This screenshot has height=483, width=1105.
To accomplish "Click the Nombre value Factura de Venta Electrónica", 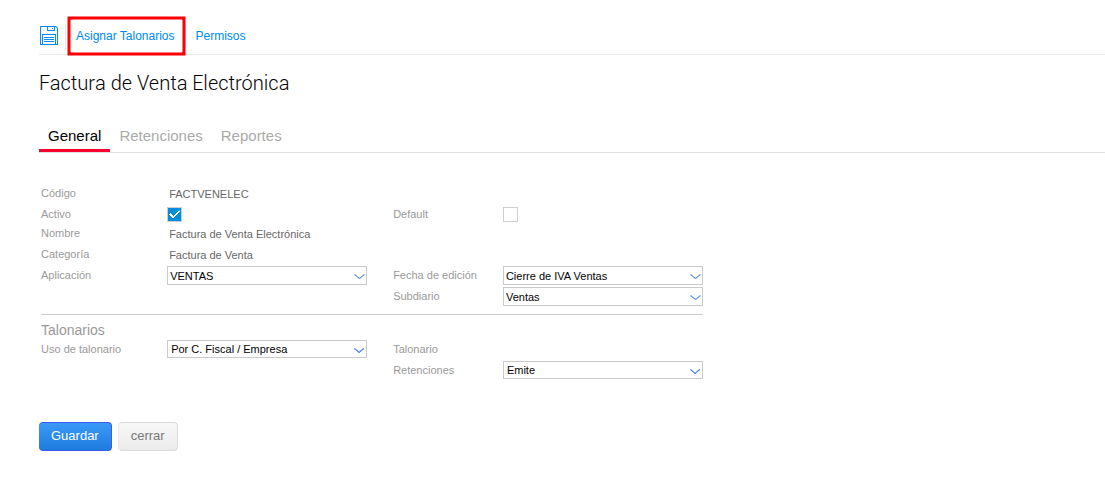I will [x=240, y=234].
